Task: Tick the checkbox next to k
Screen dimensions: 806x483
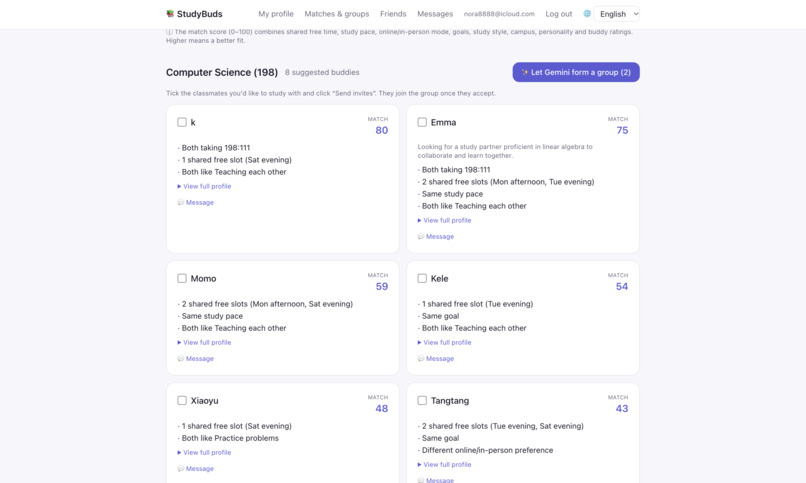Action: click(x=182, y=122)
